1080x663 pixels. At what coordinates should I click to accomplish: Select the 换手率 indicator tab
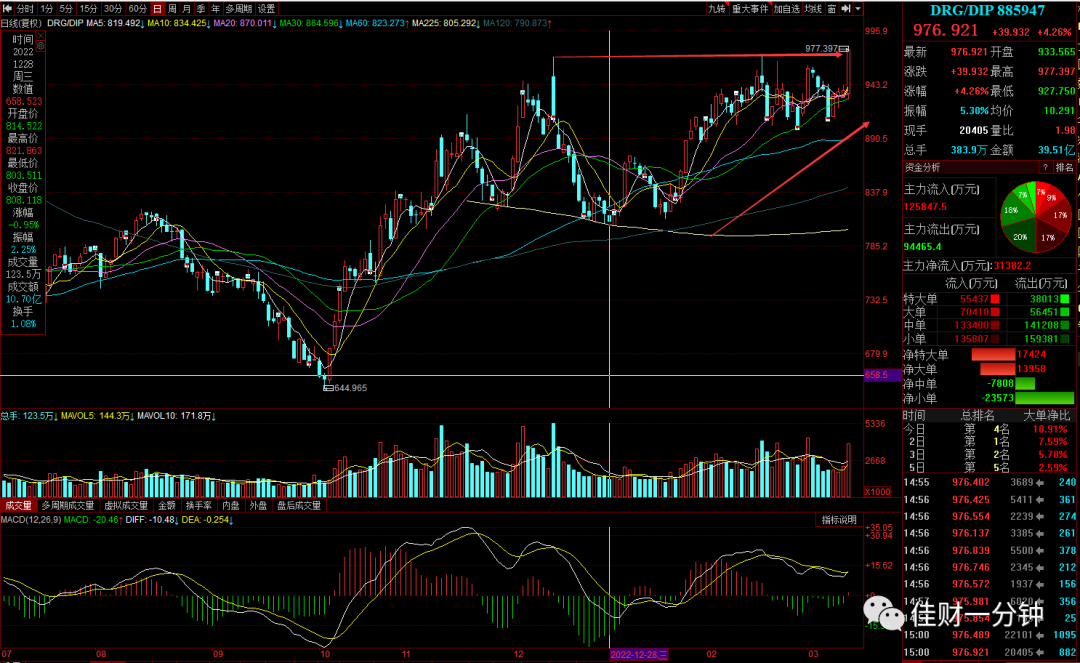[x=199, y=505]
